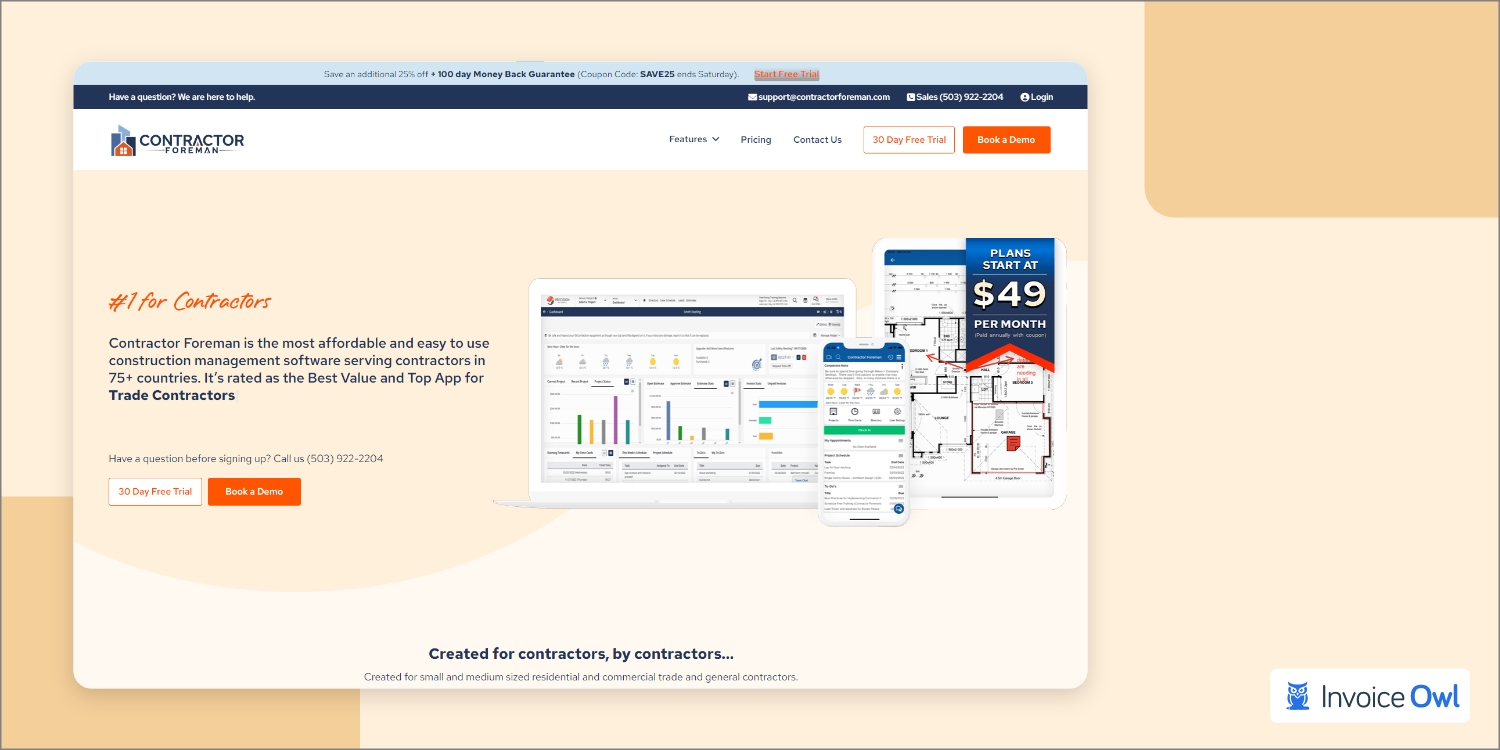Click the phone icon next to Sales
This screenshot has height=750, width=1500.
click(x=910, y=97)
